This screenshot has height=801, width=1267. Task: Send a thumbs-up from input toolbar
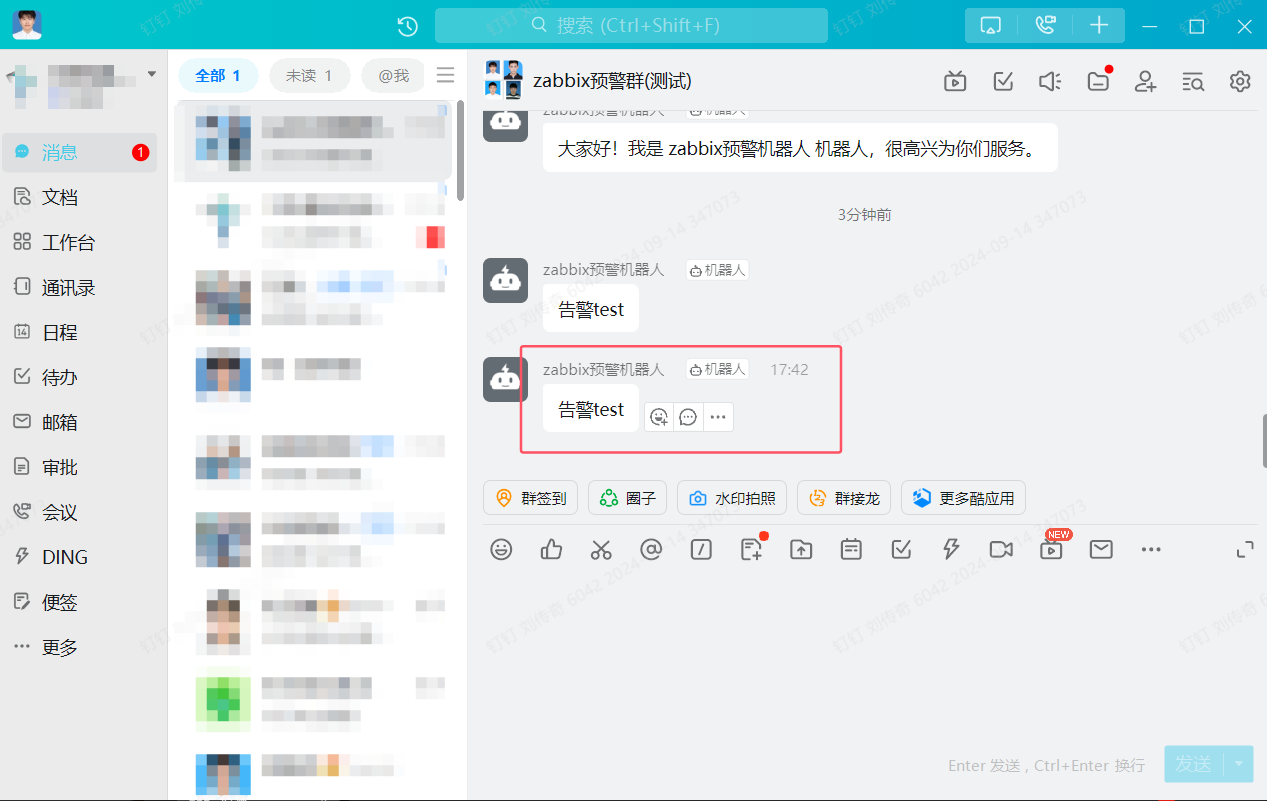[x=551, y=549]
